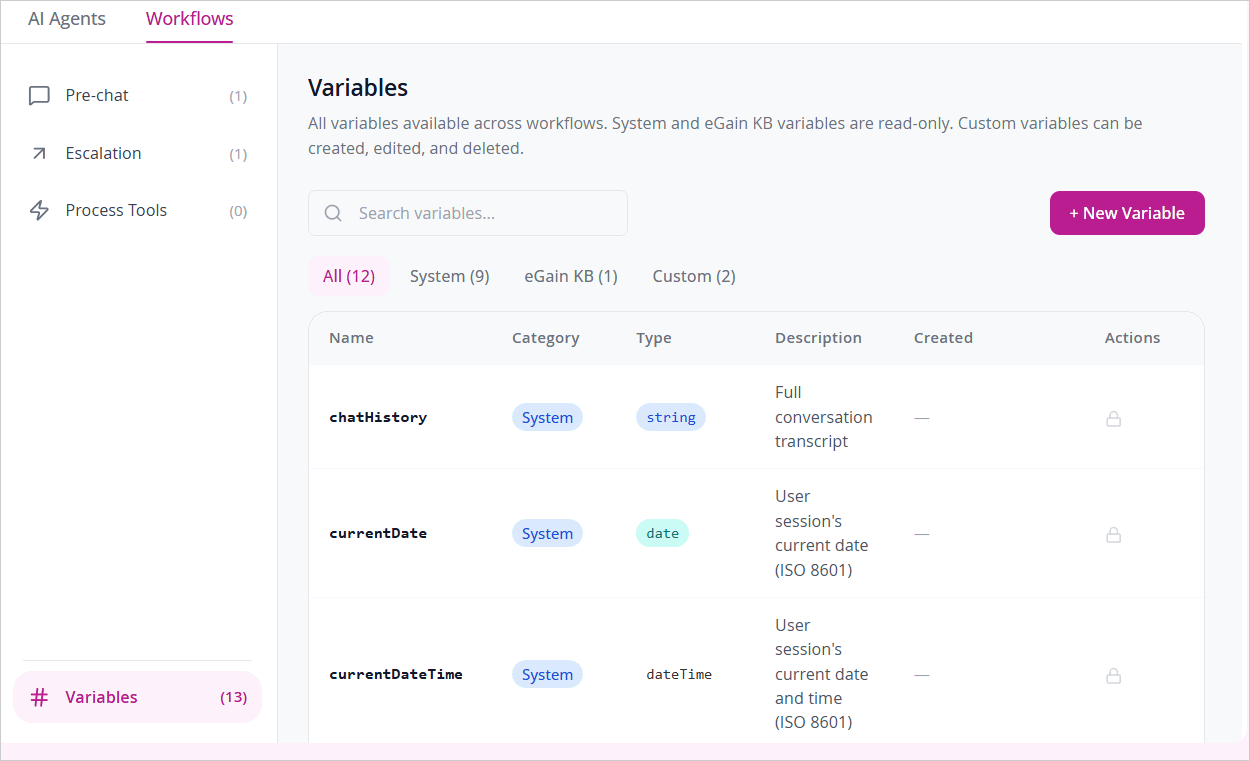Click the currentDate ISO 8601 description
Image resolution: width=1250 pixels, height=761 pixels.
pyautogui.click(x=822, y=533)
